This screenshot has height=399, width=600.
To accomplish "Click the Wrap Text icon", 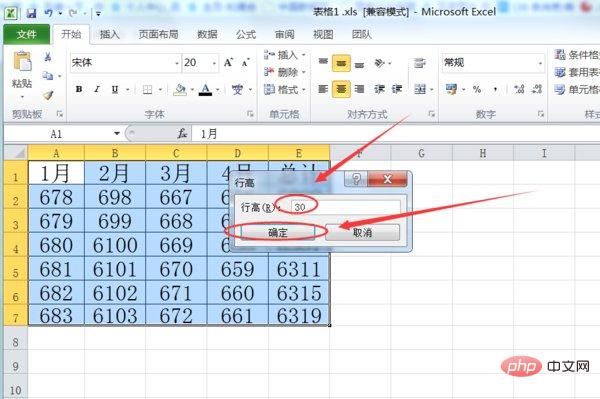I will pyautogui.click(x=420, y=63).
